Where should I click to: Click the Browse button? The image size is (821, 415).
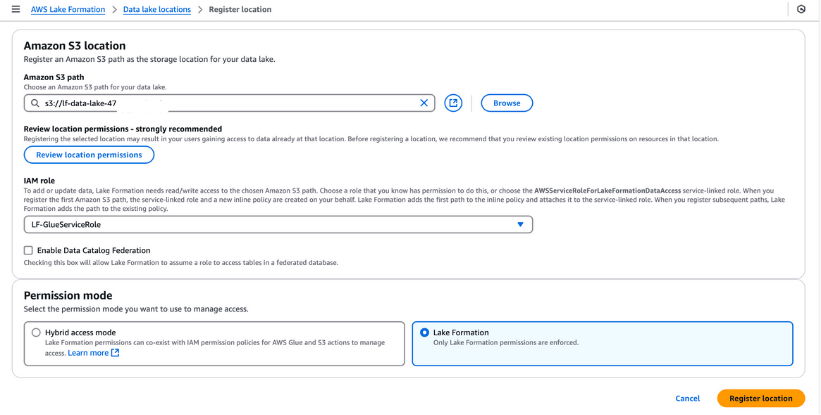point(507,103)
